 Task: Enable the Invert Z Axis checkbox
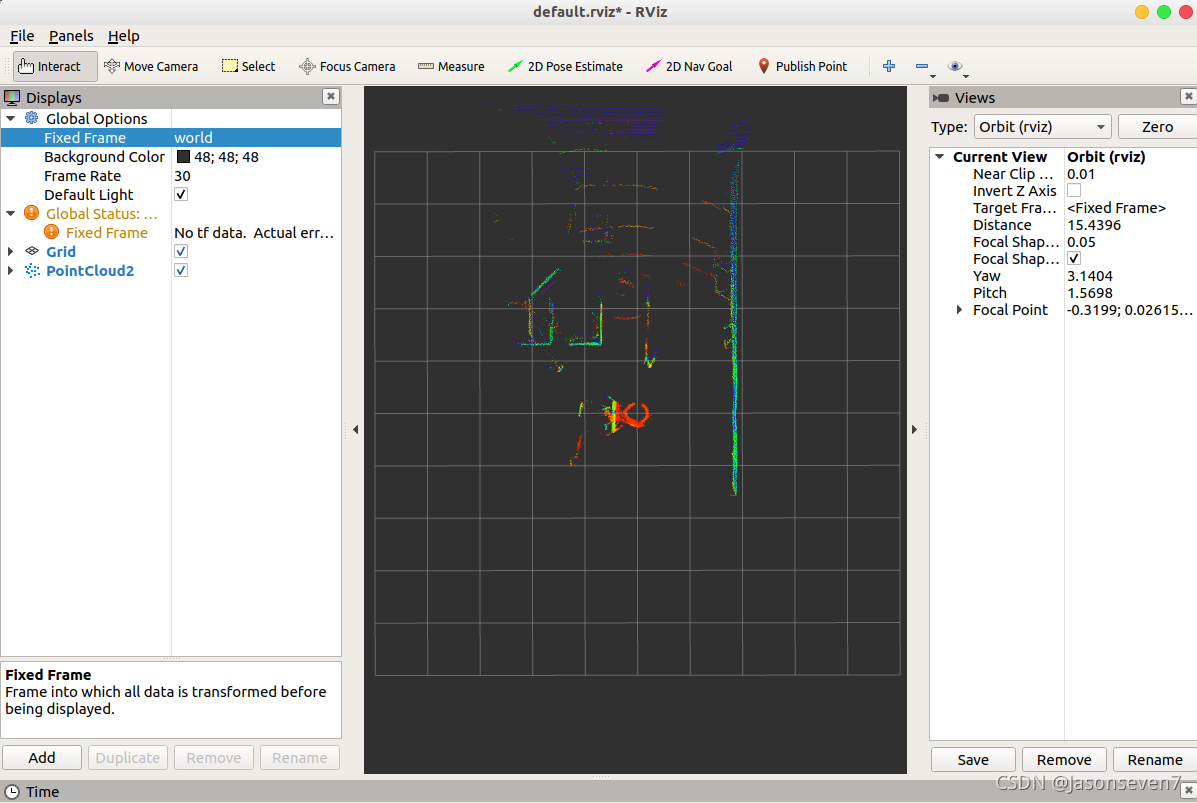click(x=1074, y=190)
